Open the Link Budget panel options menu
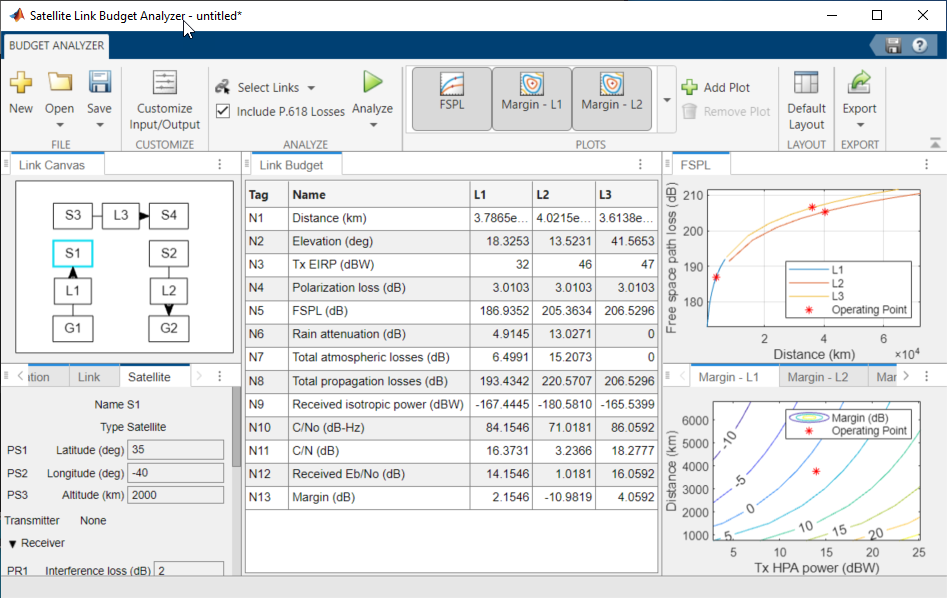This screenshot has height=598, width=947. click(640, 165)
